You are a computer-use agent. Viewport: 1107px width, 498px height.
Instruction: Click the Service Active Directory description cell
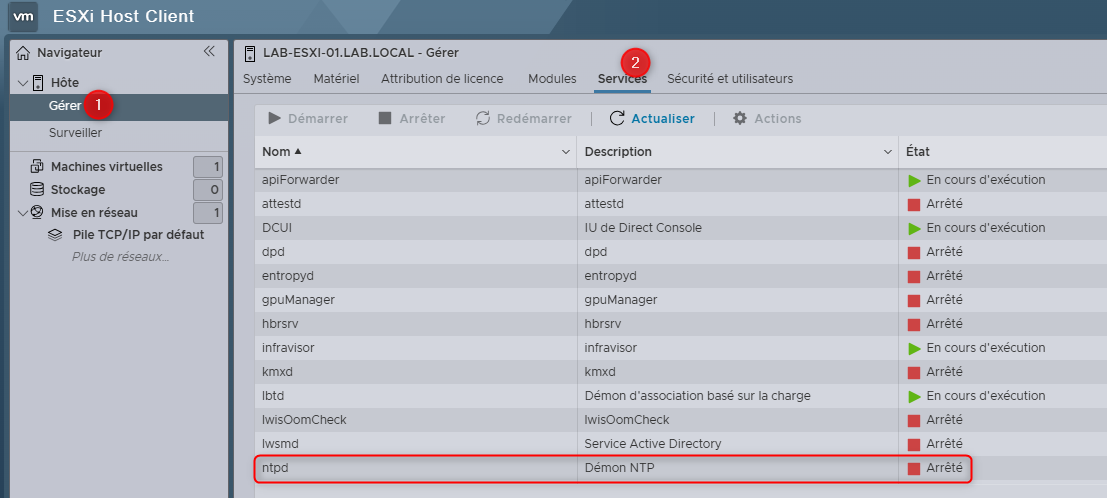653,444
